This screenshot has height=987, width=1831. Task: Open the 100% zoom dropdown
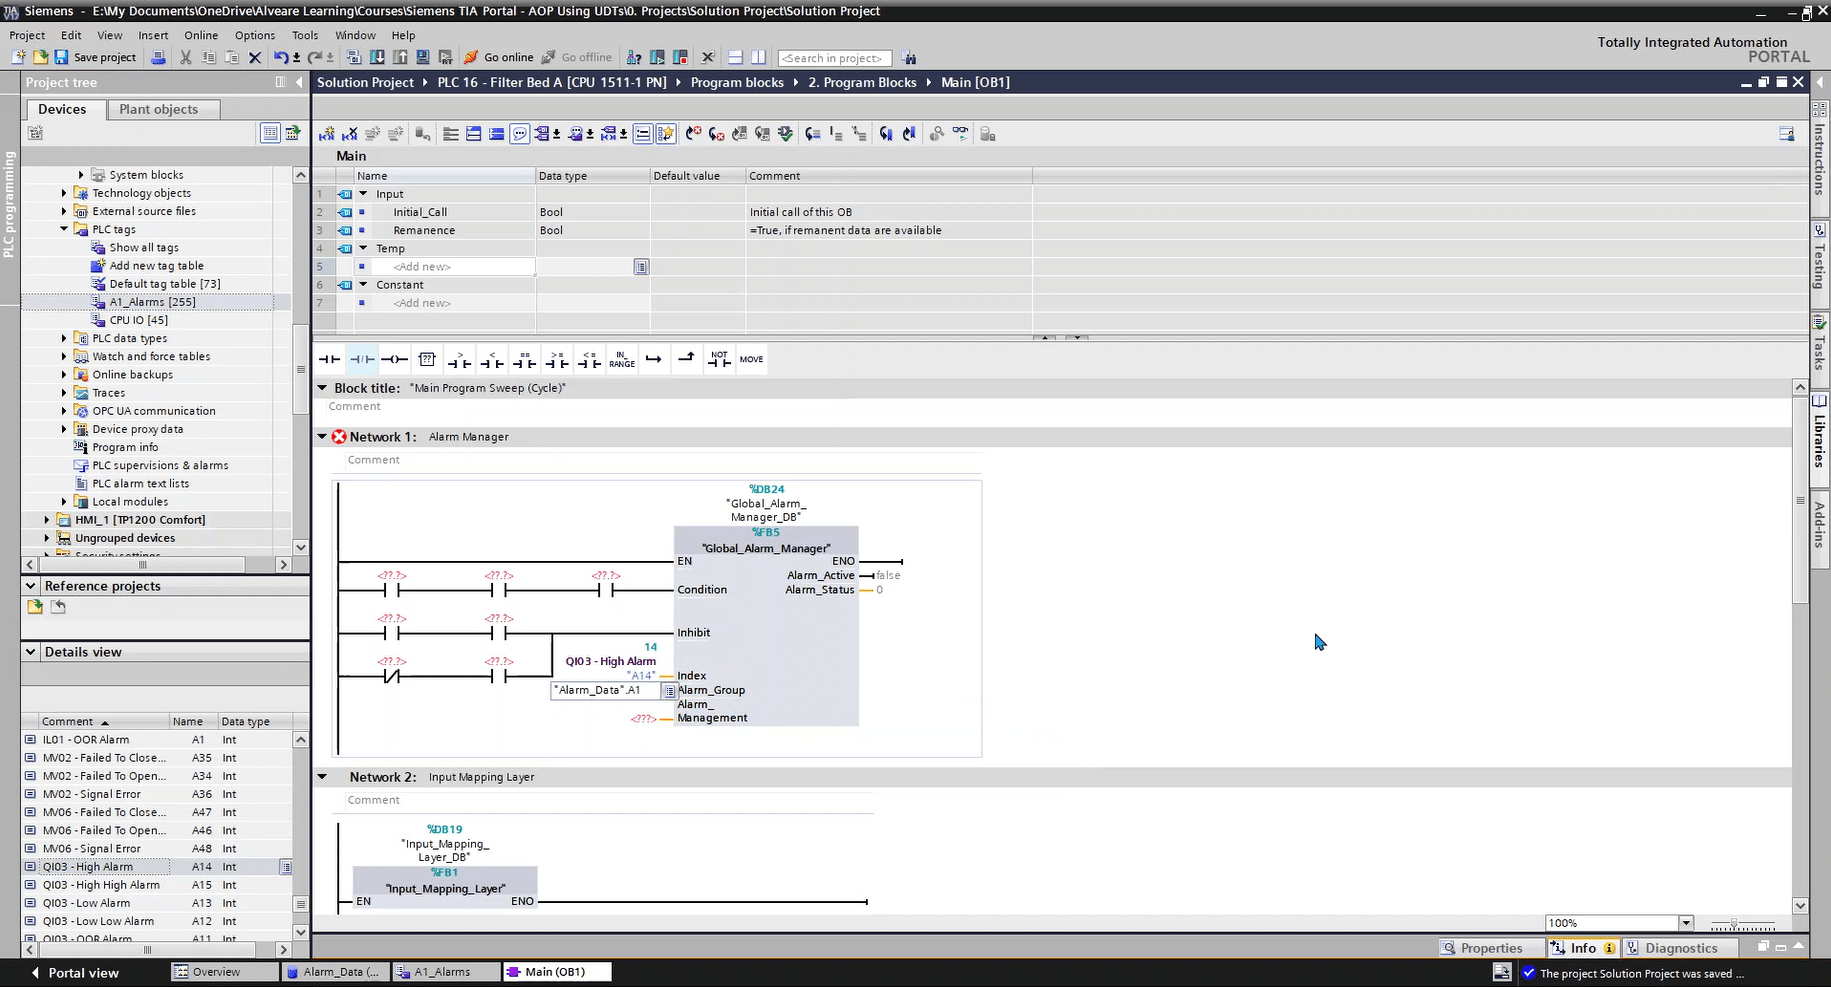[1685, 923]
